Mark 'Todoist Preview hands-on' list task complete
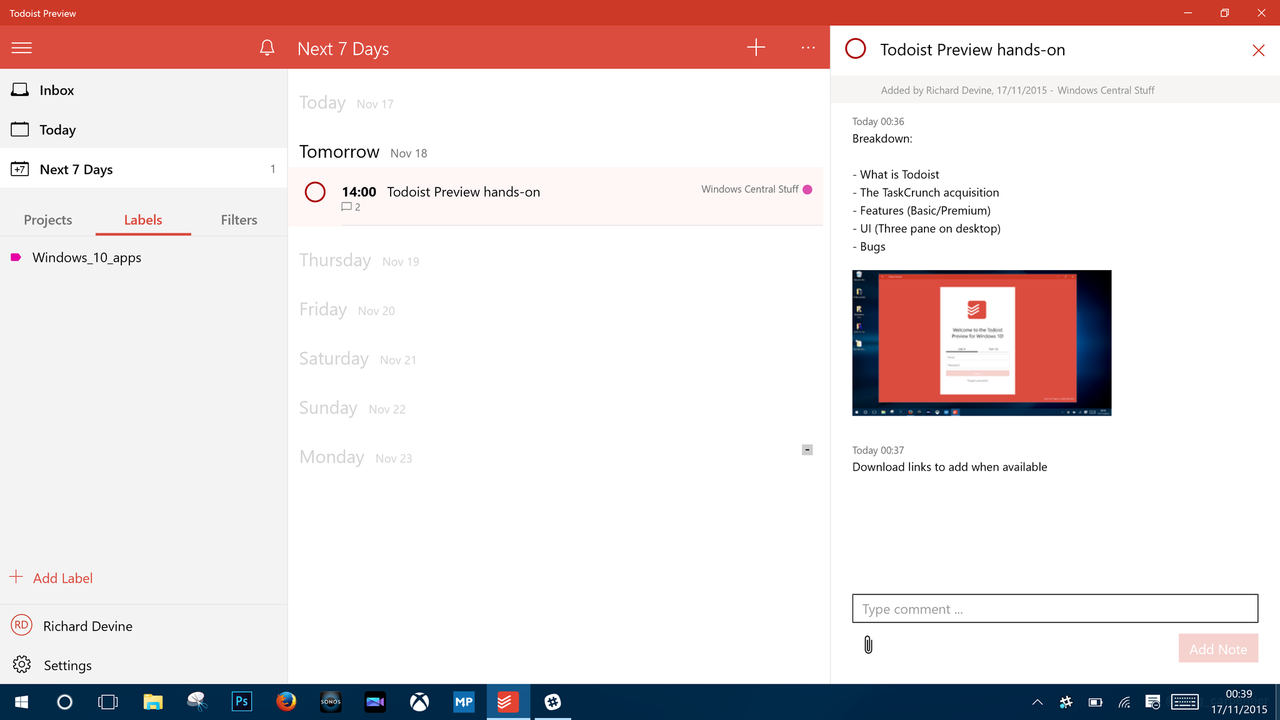This screenshot has width=1280, height=720. [x=315, y=192]
